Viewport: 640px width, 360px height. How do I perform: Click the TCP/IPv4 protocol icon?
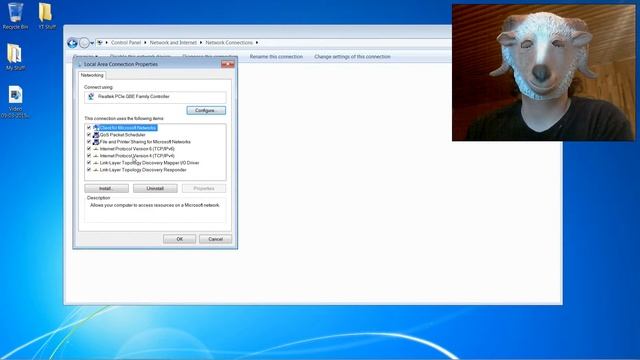pyautogui.click(x=96, y=156)
